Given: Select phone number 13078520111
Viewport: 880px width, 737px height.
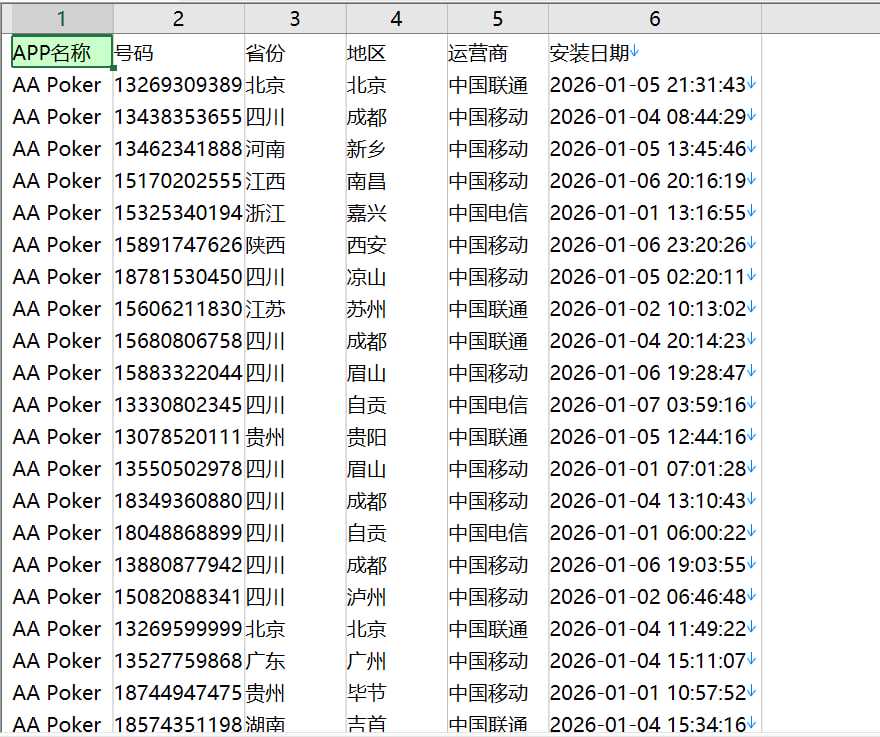Looking at the screenshot, I should click(x=178, y=437).
